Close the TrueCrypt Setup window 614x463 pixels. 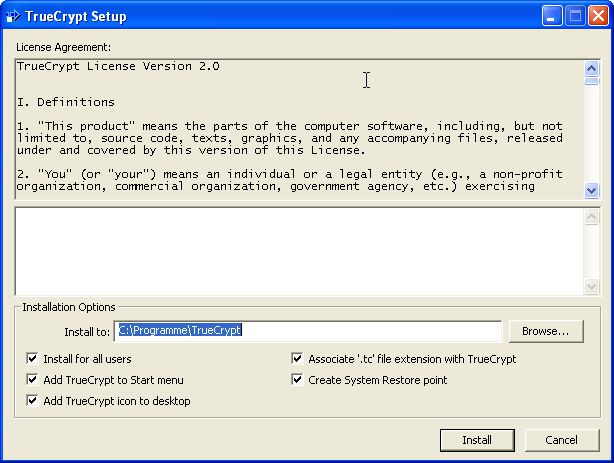(x=598, y=16)
